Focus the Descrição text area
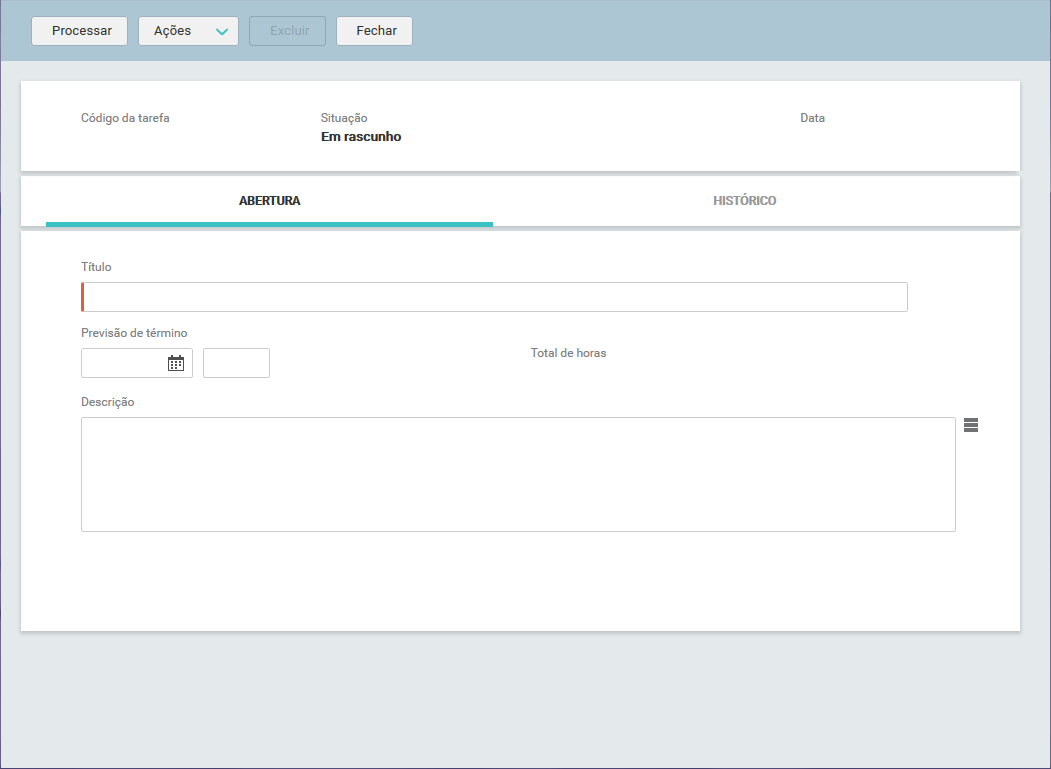Viewport: 1051px width, 769px height. (x=518, y=475)
